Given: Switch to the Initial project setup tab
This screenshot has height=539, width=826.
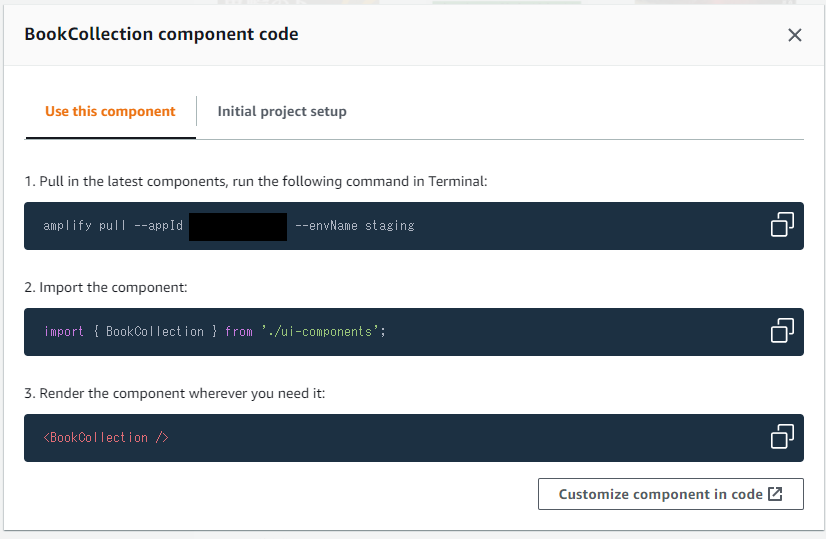Looking at the screenshot, I should tap(282, 111).
